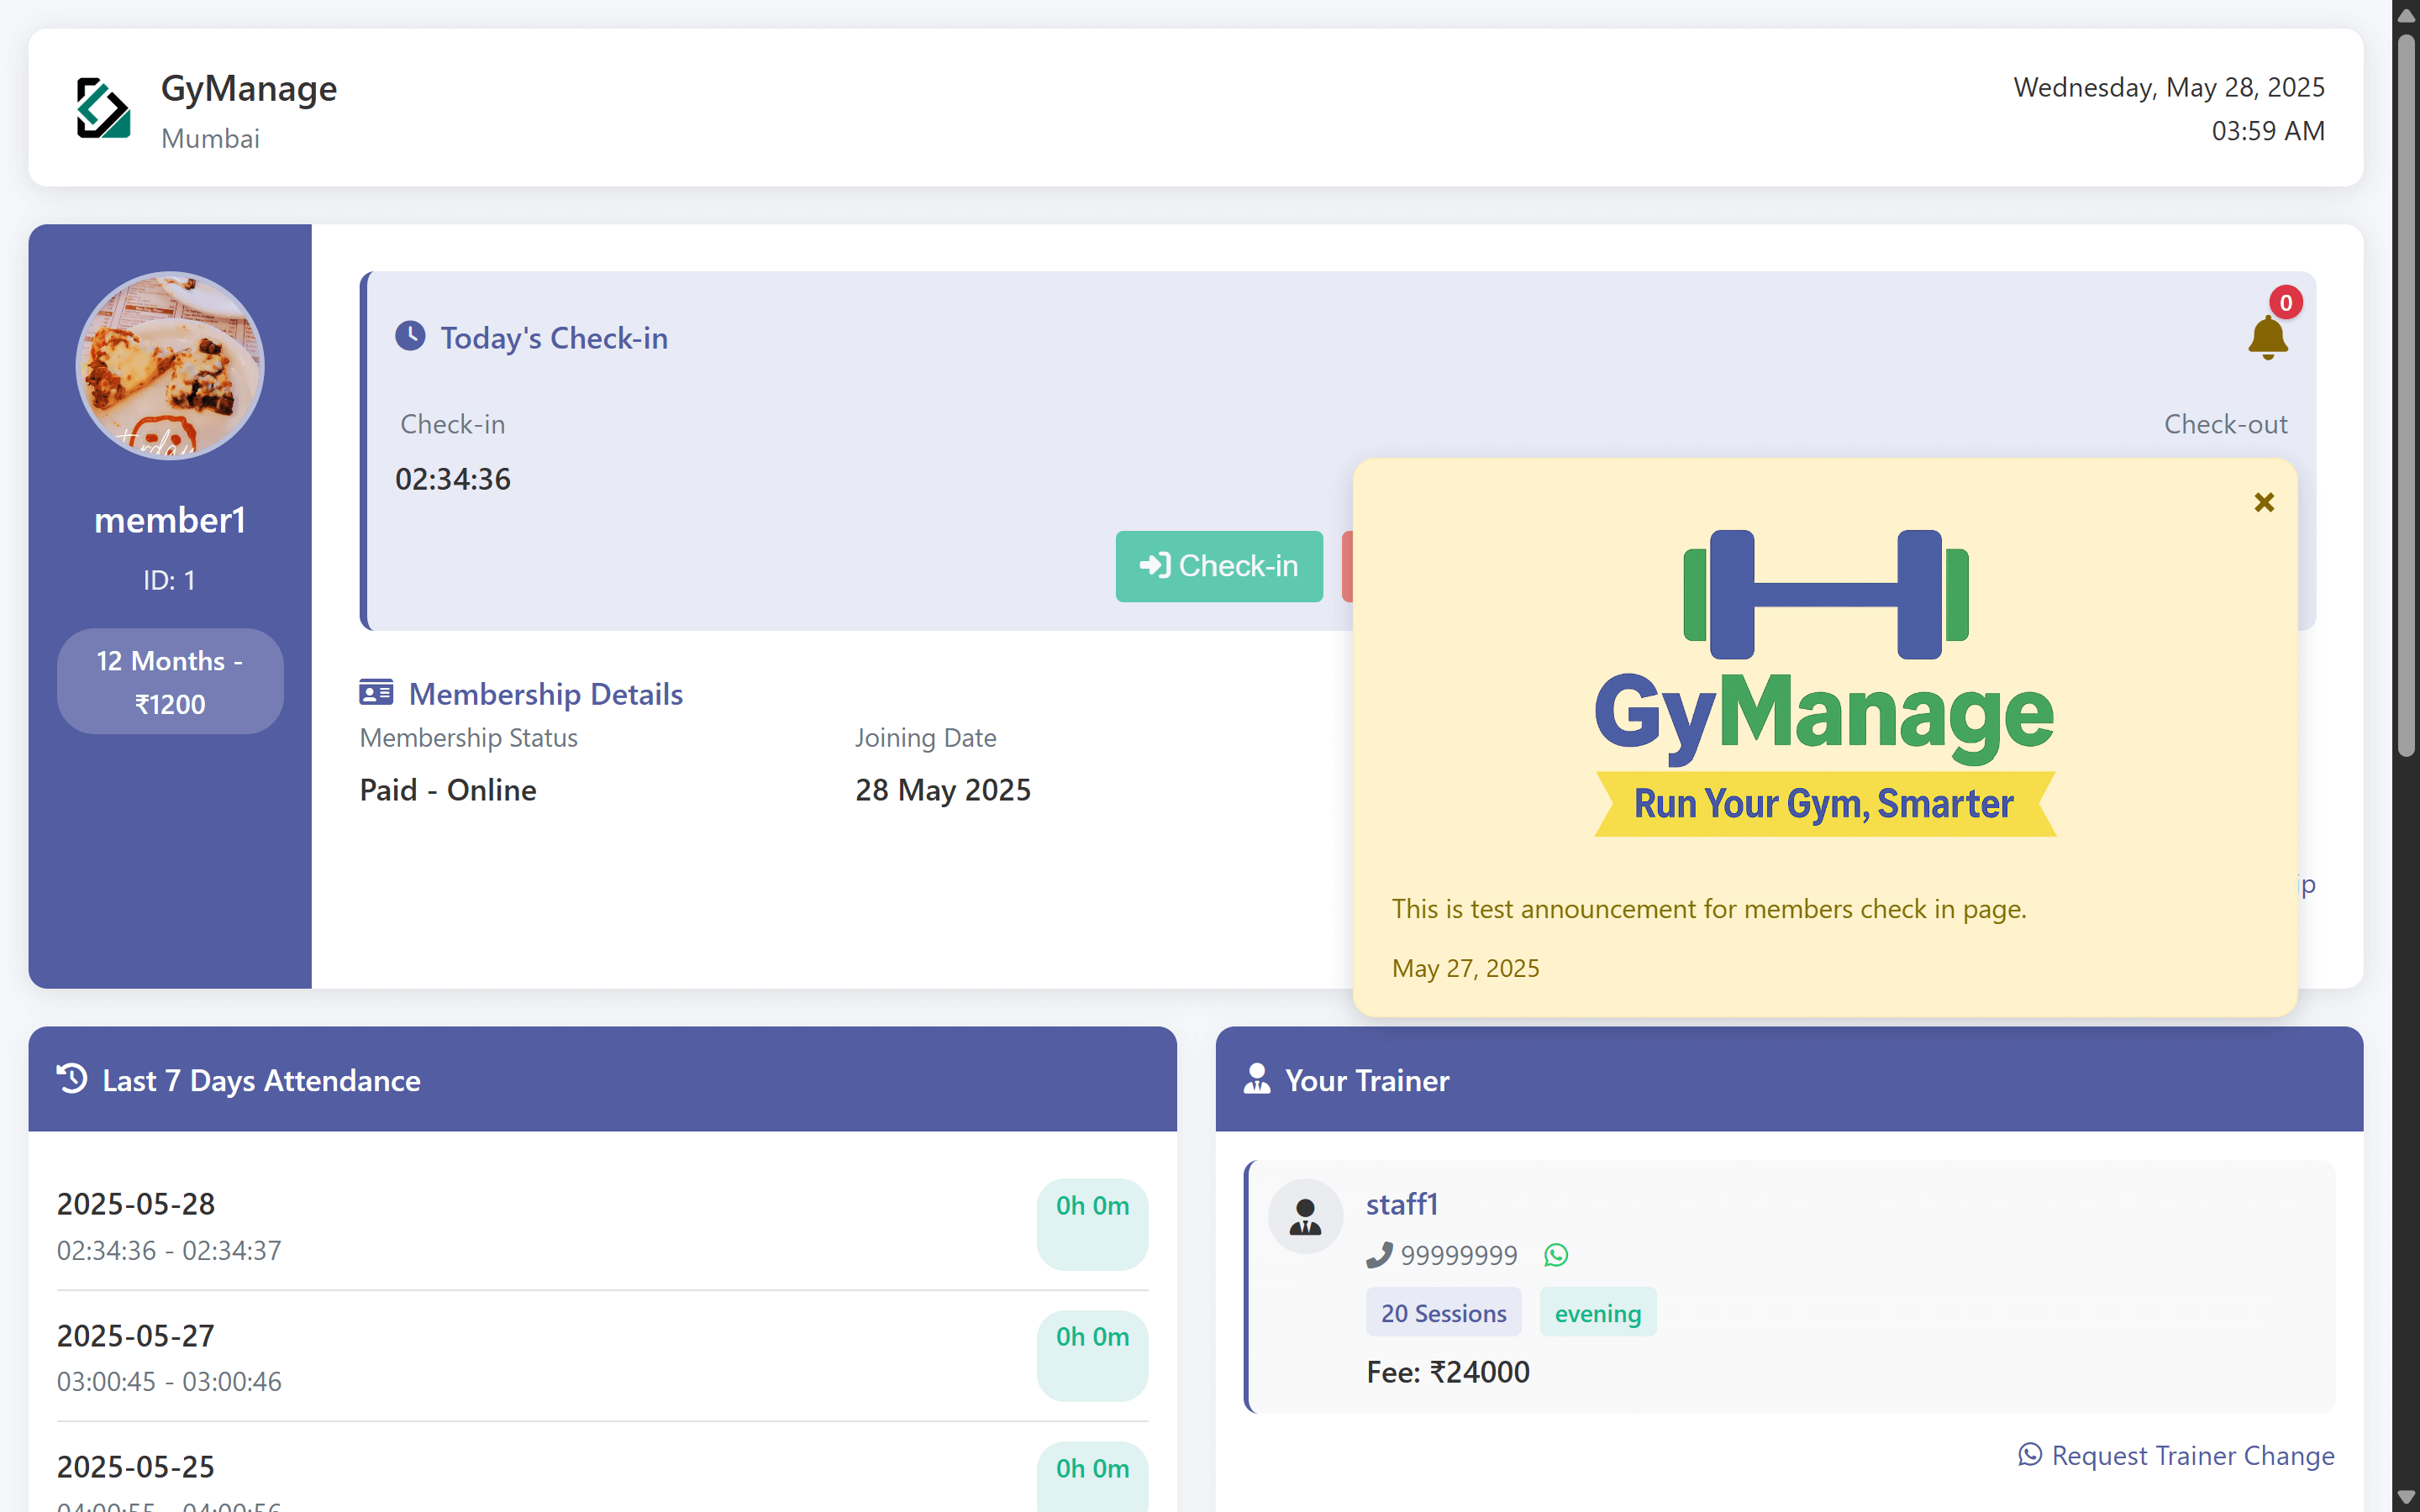Click the 0h 0m badge for 2025-05-28
This screenshot has height=1512, width=2420.
[1092, 1224]
